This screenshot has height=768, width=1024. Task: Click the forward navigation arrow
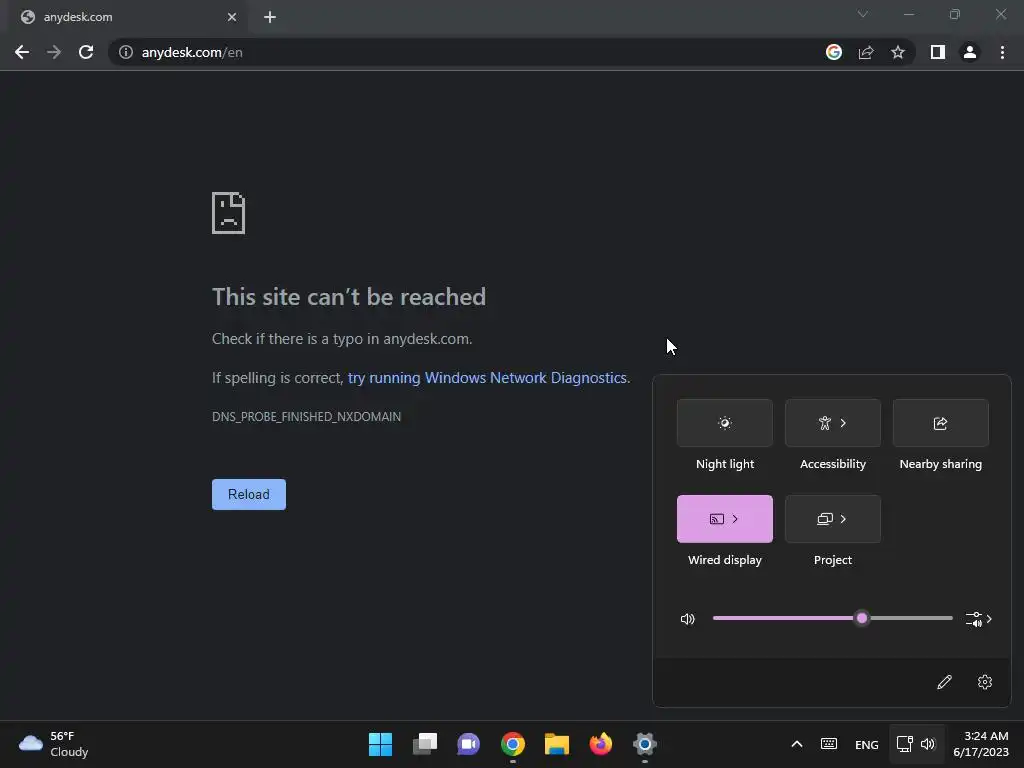click(54, 52)
